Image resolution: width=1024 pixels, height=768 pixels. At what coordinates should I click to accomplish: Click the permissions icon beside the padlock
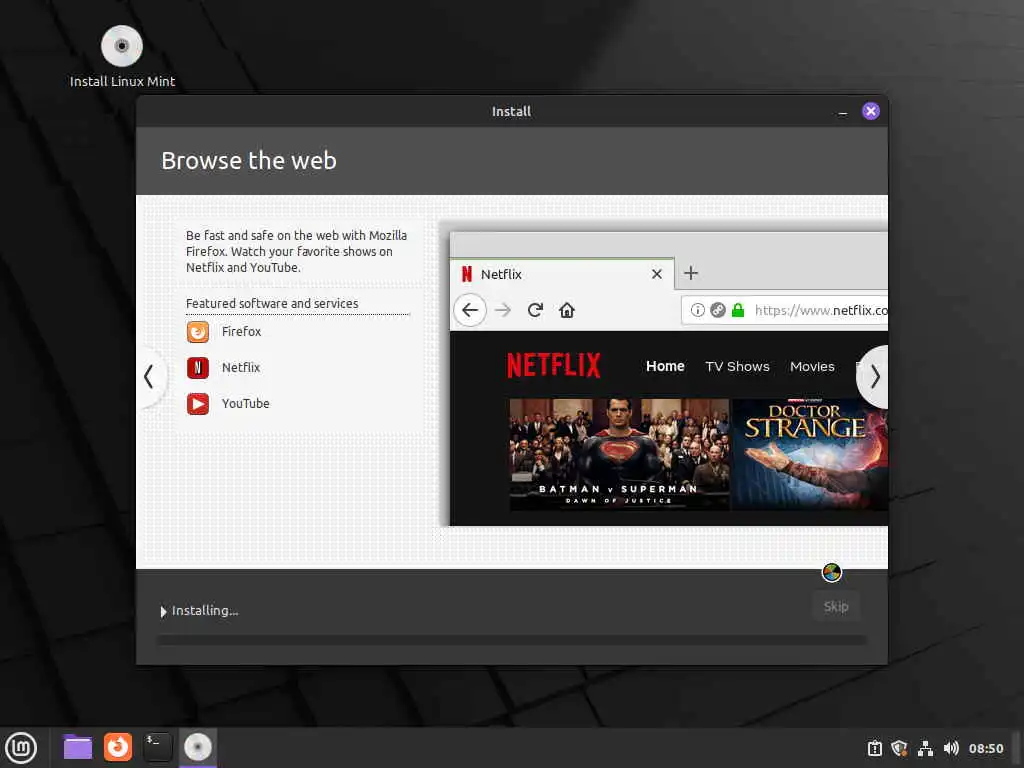(718, 310)
